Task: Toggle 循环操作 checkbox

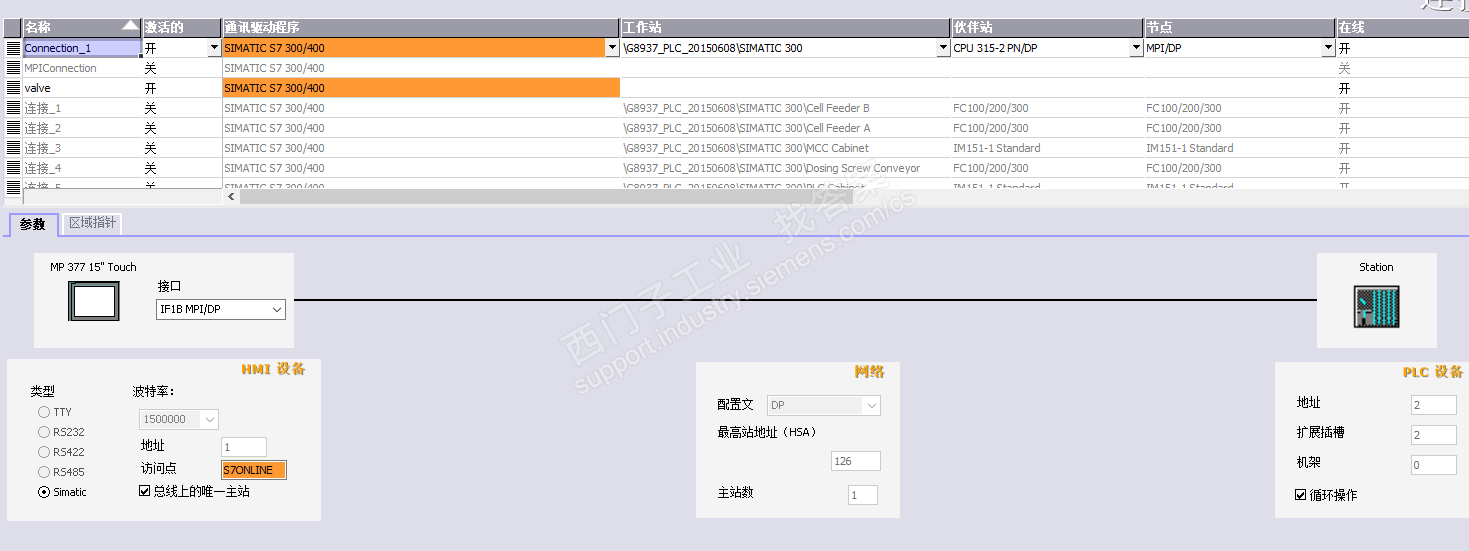Action: (1301, 495)
